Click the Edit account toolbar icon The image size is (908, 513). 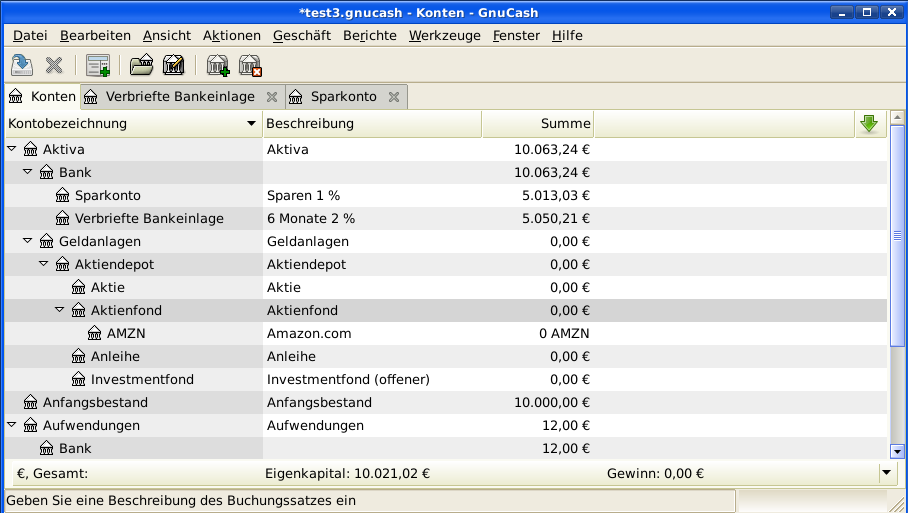174,66
